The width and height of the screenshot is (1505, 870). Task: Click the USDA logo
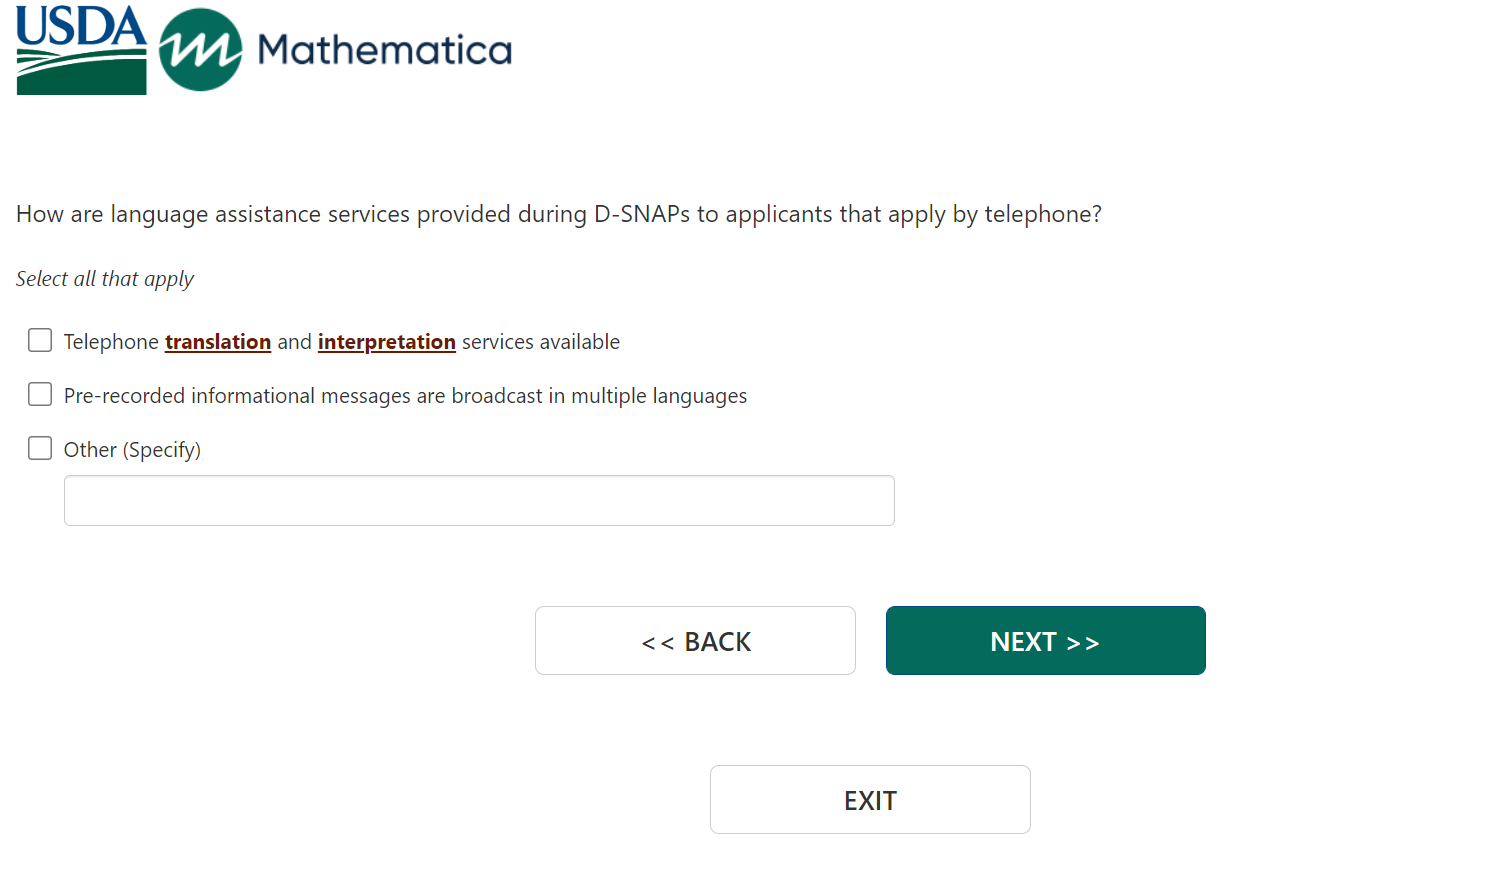click(81, 50)
